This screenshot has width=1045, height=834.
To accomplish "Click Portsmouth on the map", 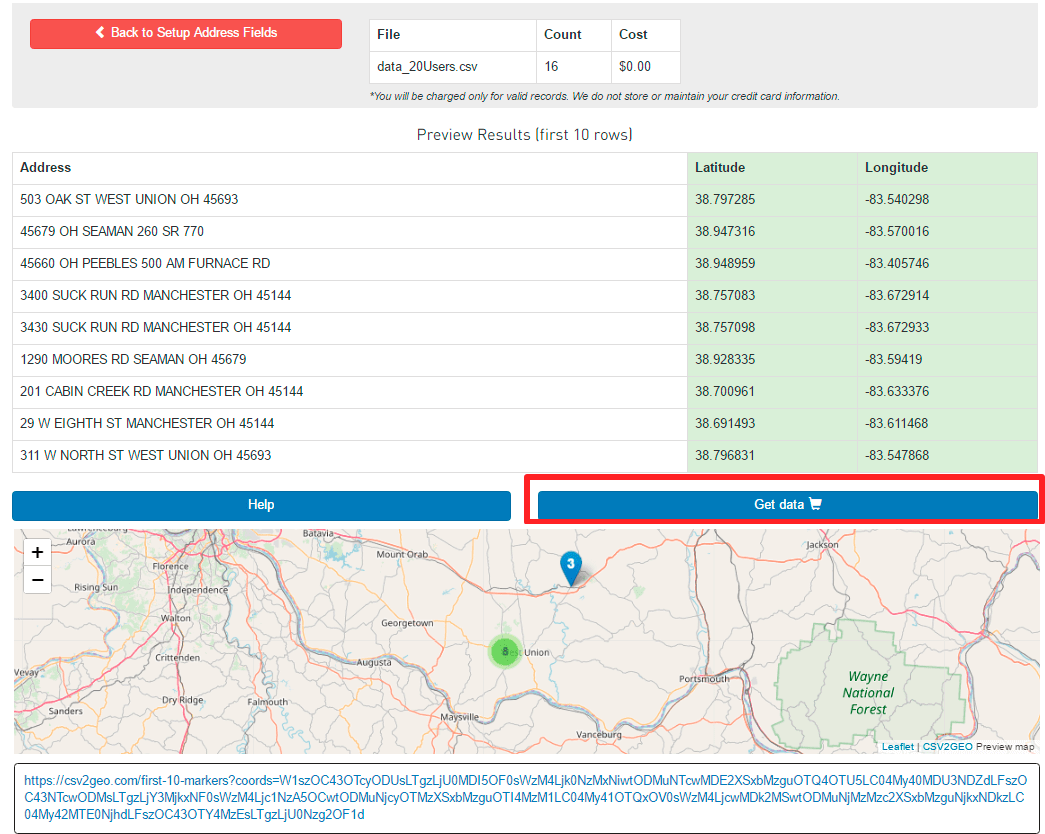I will click(x=704, y=679).
